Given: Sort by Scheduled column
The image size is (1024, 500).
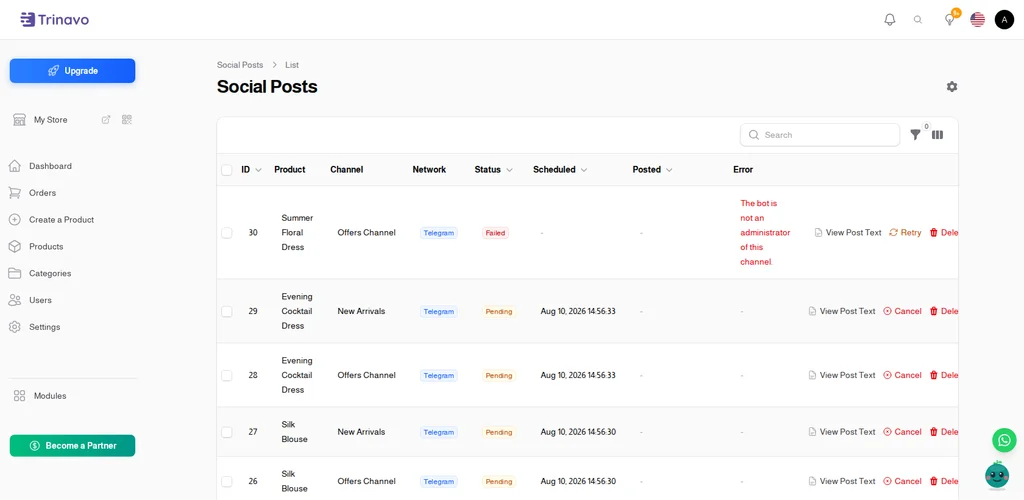Looking at the screenshot, I should point(560,169).
